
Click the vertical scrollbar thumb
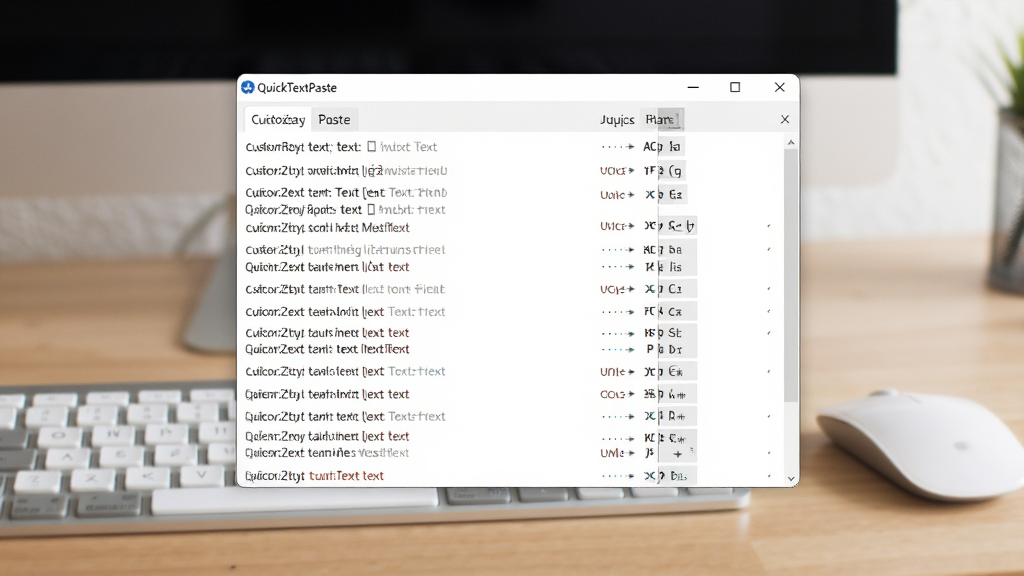[x=791, y=276]
